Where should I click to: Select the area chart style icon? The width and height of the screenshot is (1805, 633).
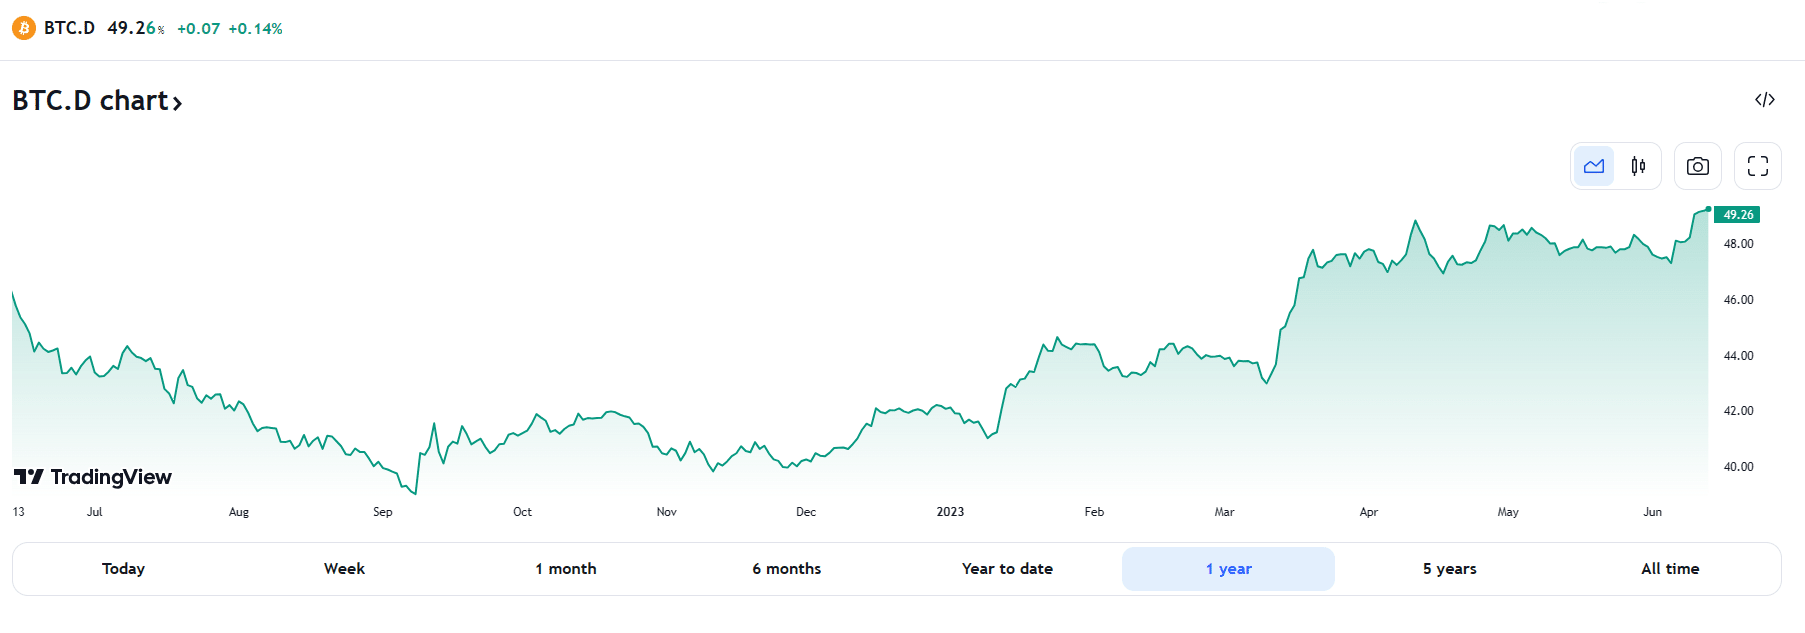tap(1594, 166)
